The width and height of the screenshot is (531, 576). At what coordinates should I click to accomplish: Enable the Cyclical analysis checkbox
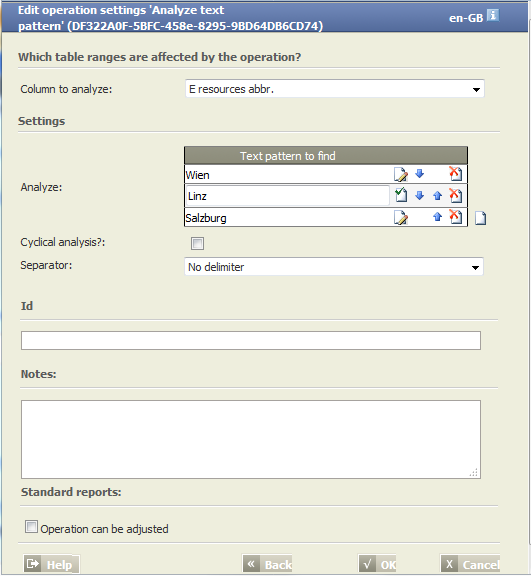pos(197,243)
